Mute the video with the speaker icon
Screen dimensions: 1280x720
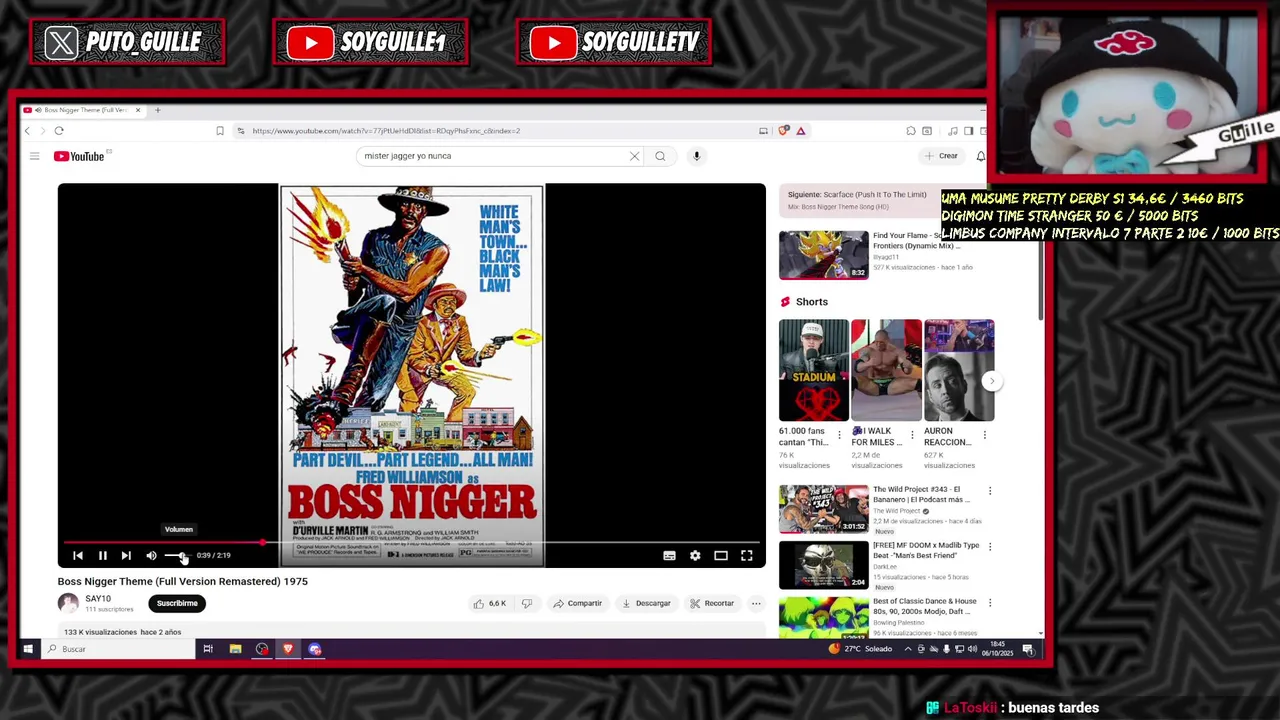click(151, 555)
